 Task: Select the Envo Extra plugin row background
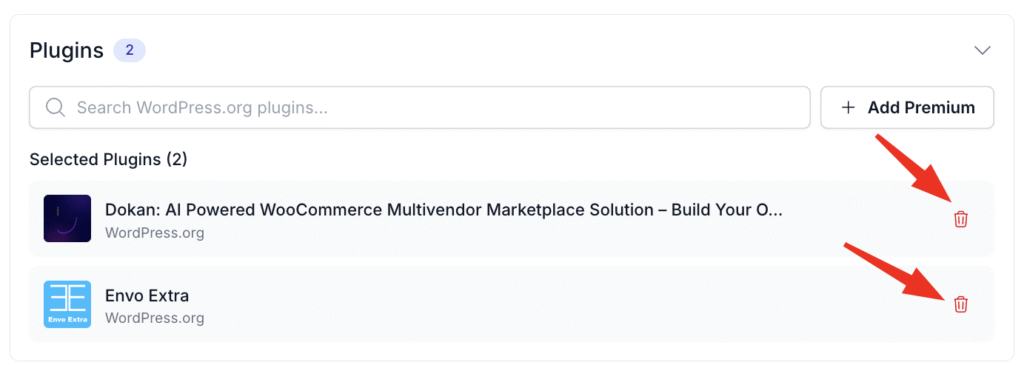click(511, 304)
